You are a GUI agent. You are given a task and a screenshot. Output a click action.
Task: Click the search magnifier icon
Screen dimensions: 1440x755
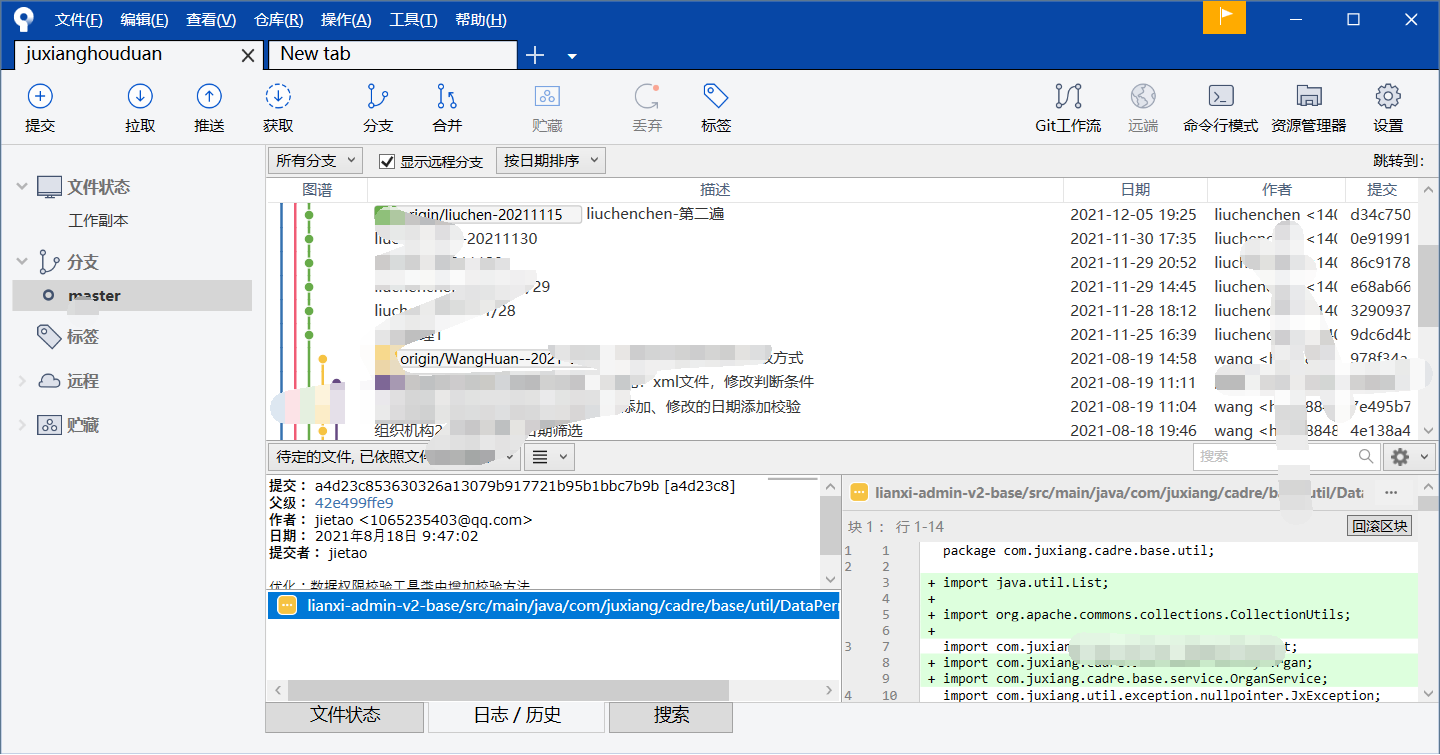1366,456
